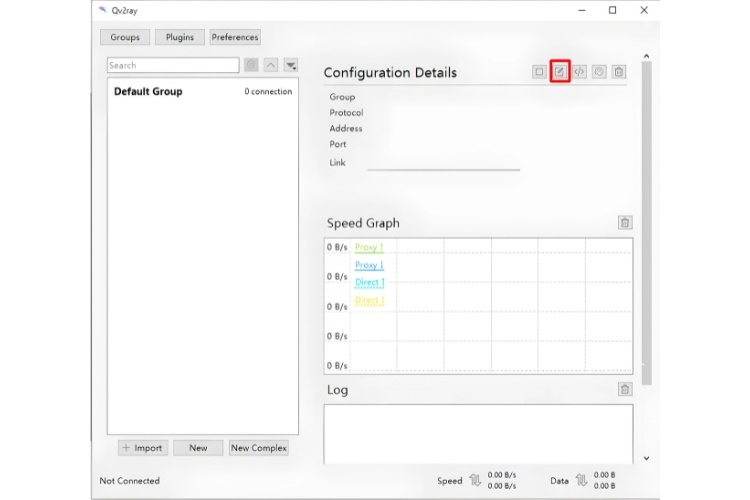Click the delete connection trash icon

[619, 72]
